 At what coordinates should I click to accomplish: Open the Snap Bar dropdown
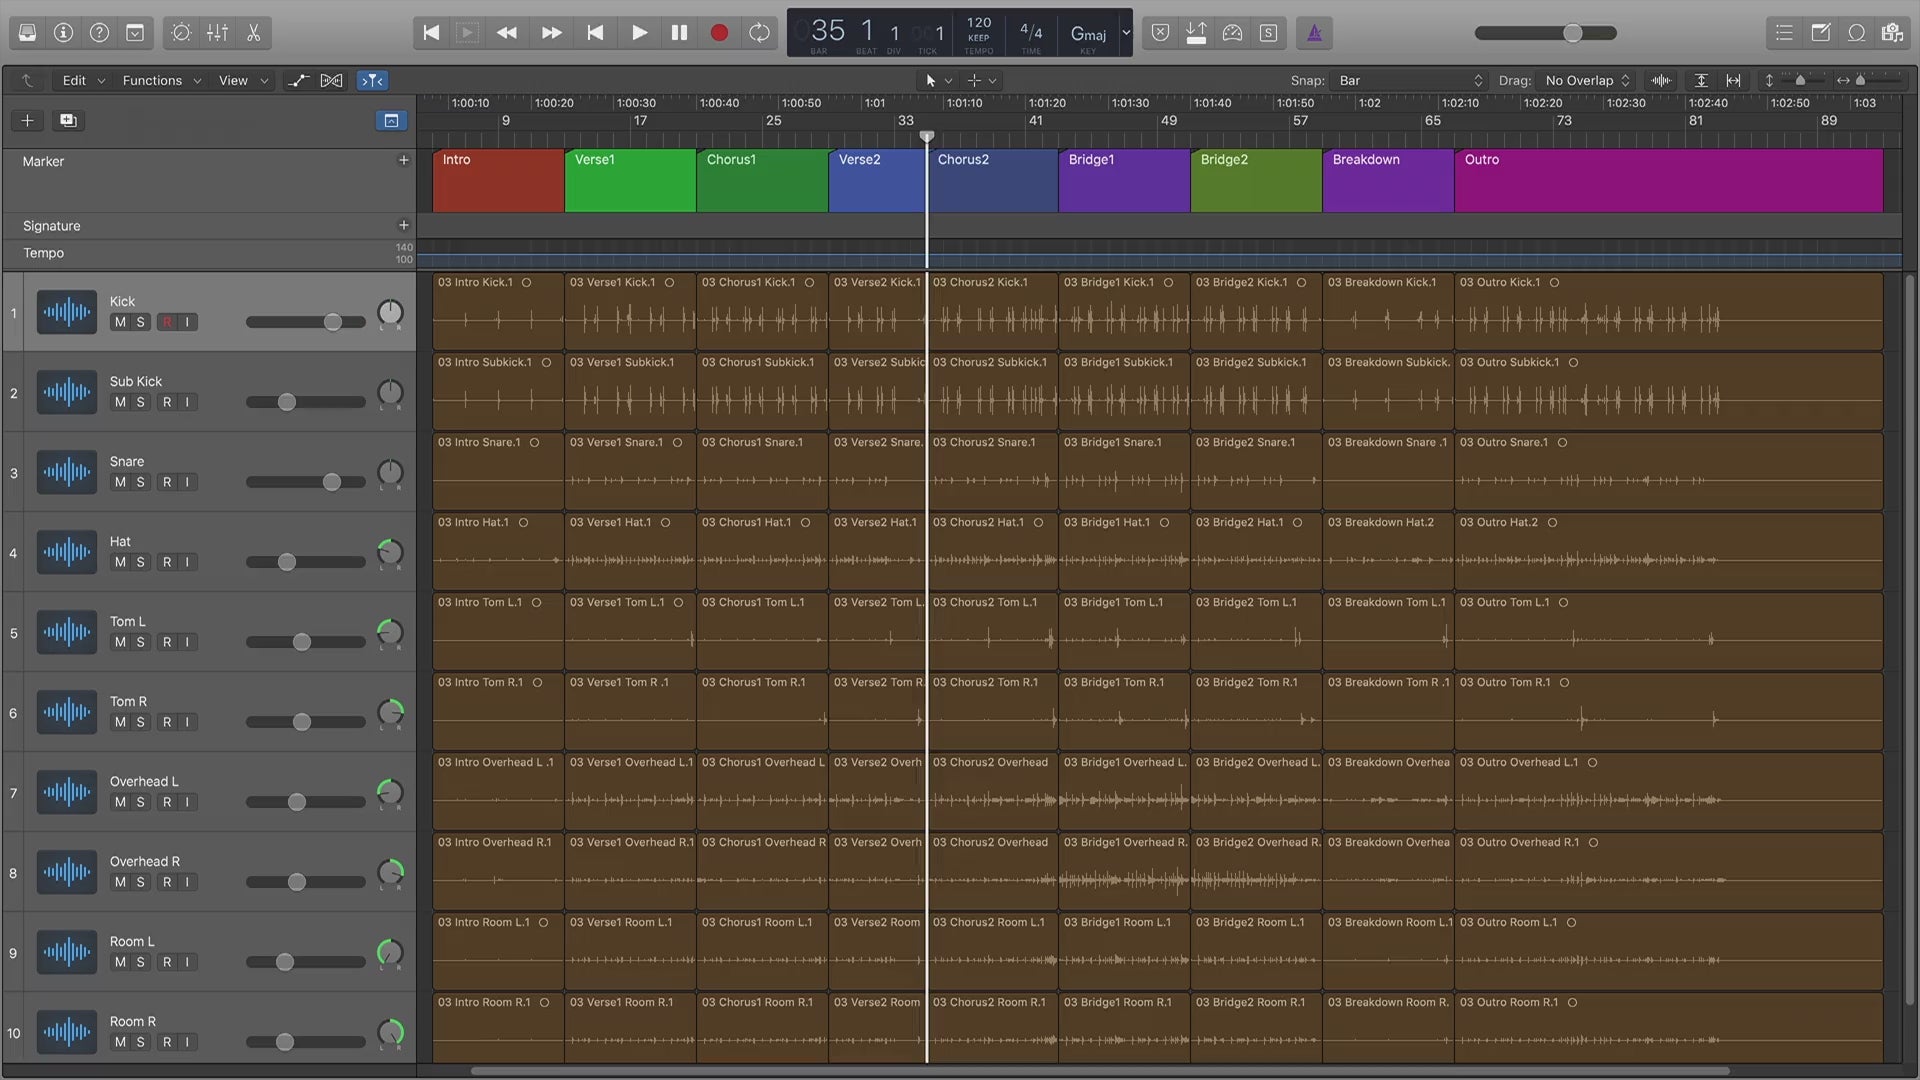(1410, 80)
